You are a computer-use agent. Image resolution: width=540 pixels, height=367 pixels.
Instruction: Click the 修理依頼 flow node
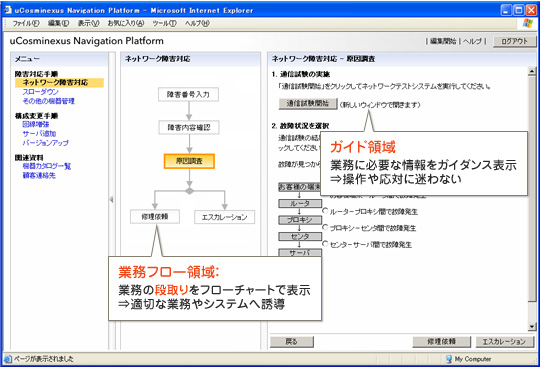[x=155, y=217]
